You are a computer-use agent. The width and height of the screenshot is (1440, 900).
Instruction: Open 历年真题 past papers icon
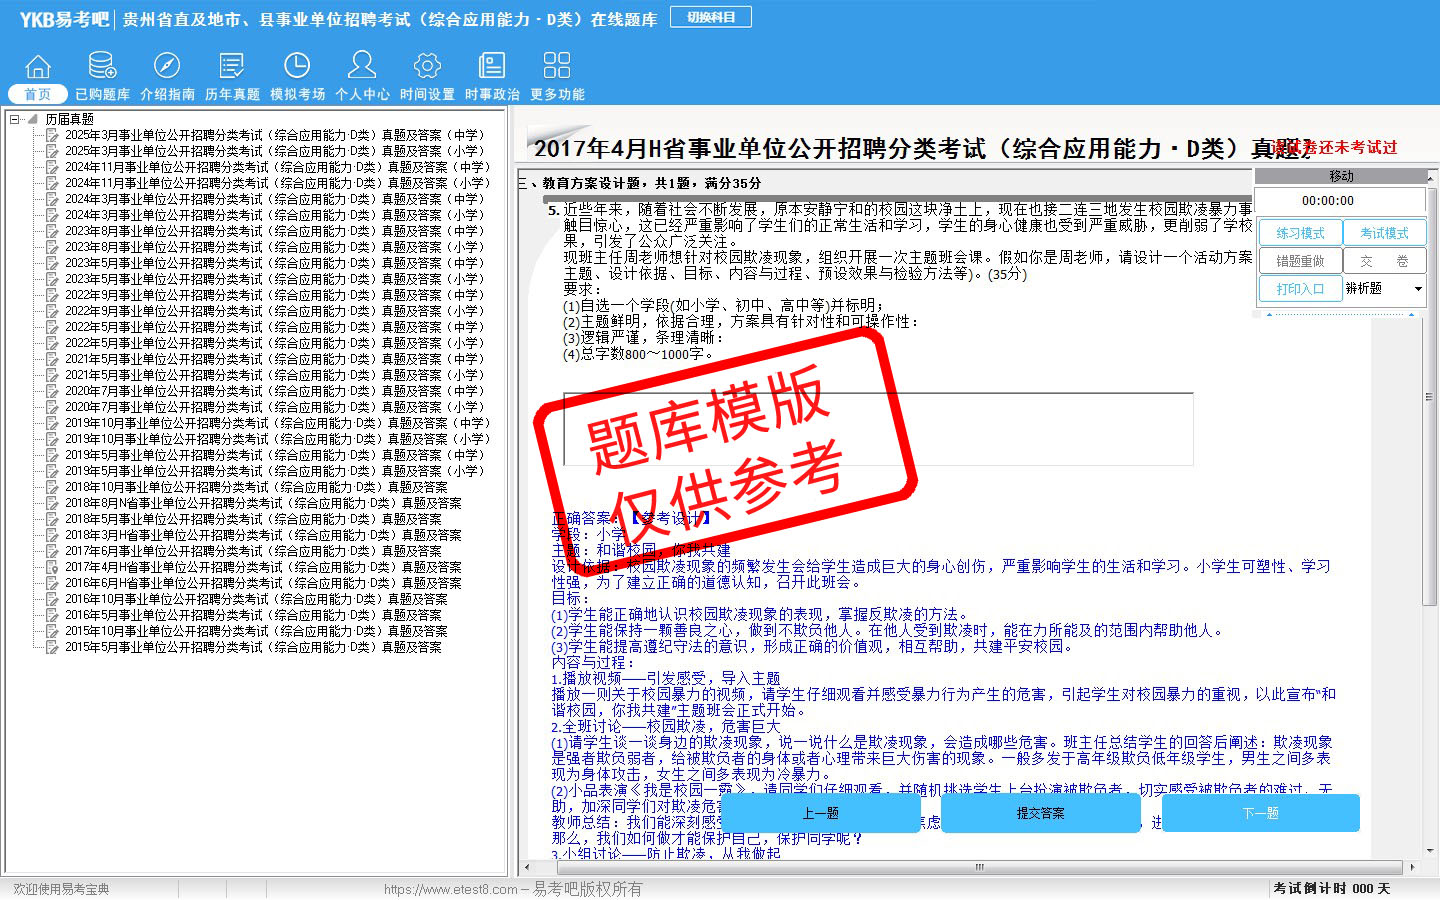[x=232, y=67]
